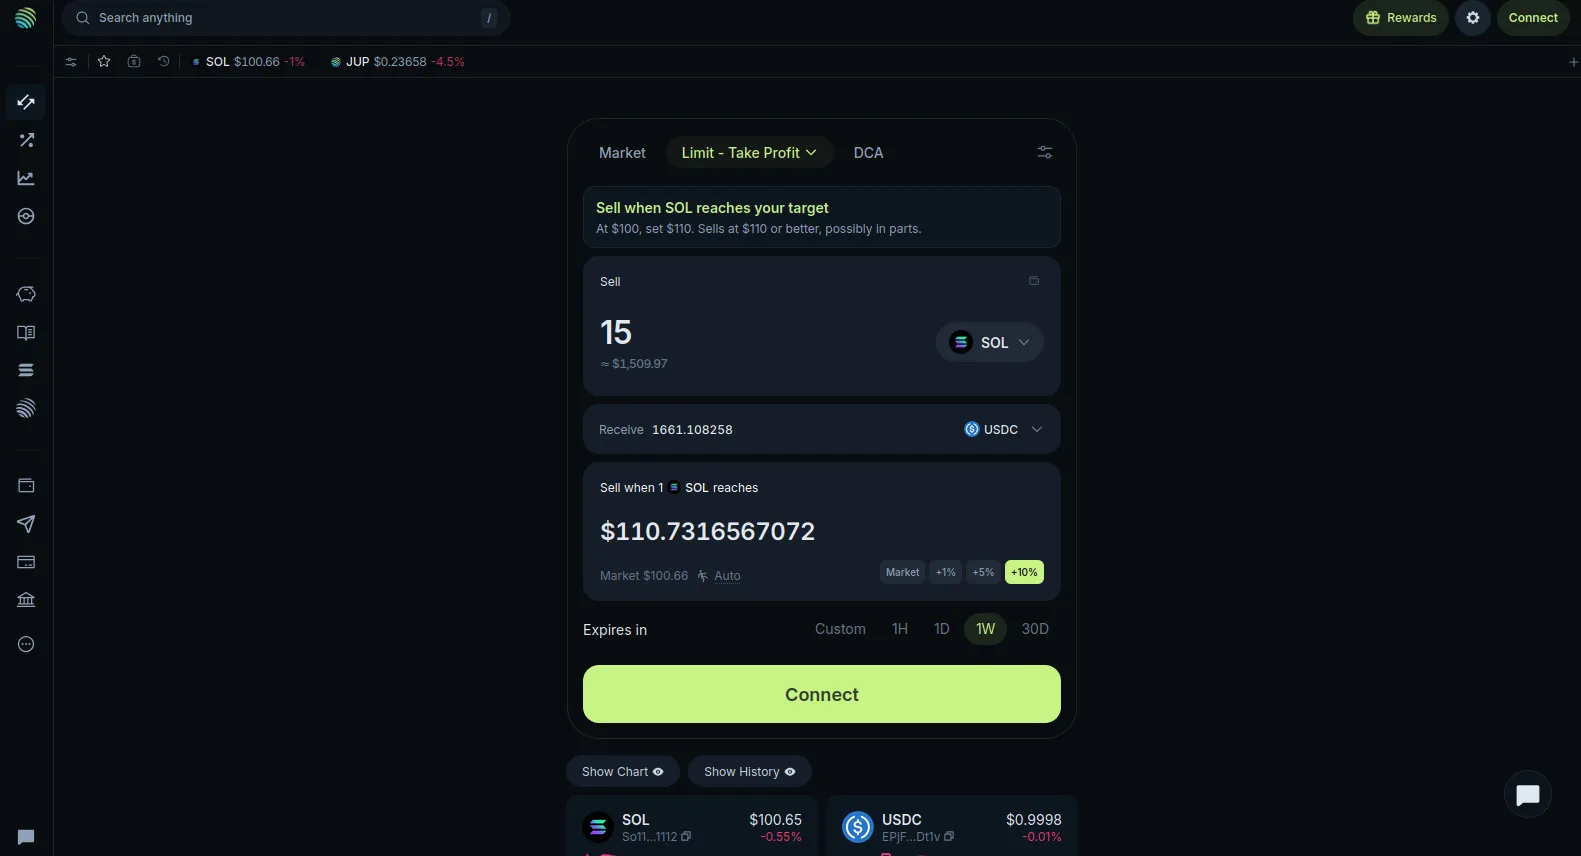This screenshot has height=856, width=1581.
Task: Open the ticker bar filter sliders icon
Action: (71, 62)
